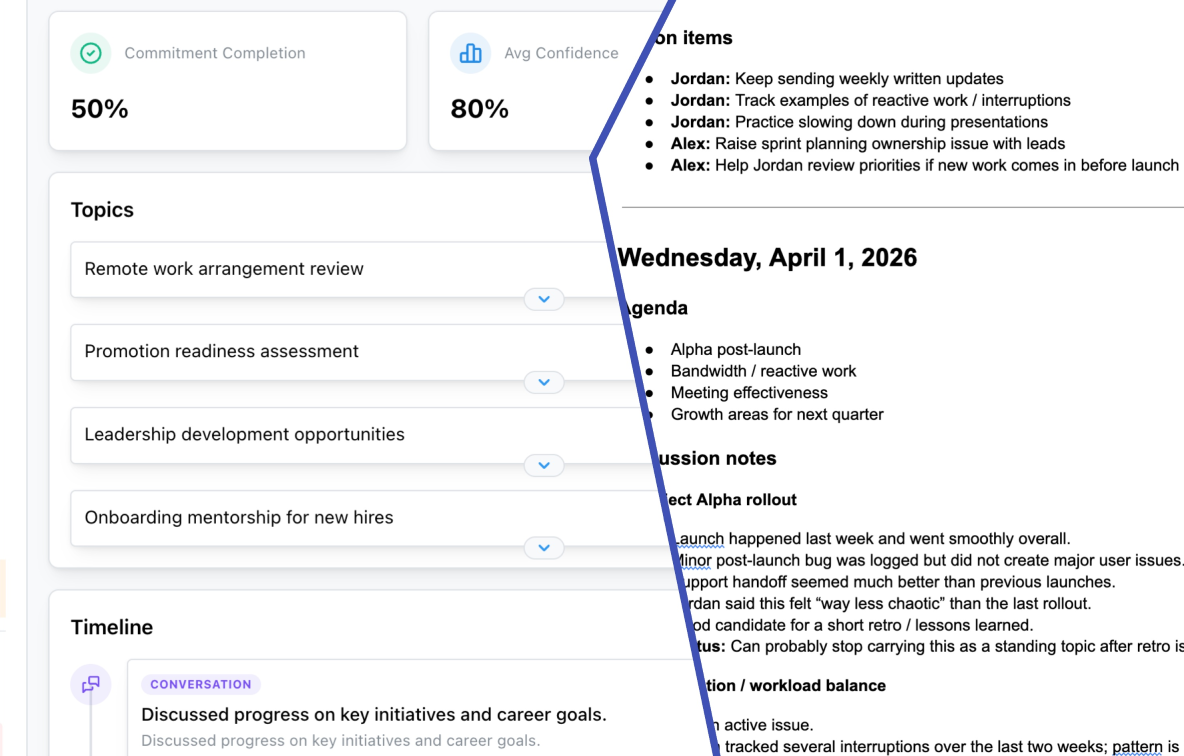Image resolution: width=1184 pixels, height=756 pixels.
Task: Expand Leadership development opportunities chevron
Action: 544,465
